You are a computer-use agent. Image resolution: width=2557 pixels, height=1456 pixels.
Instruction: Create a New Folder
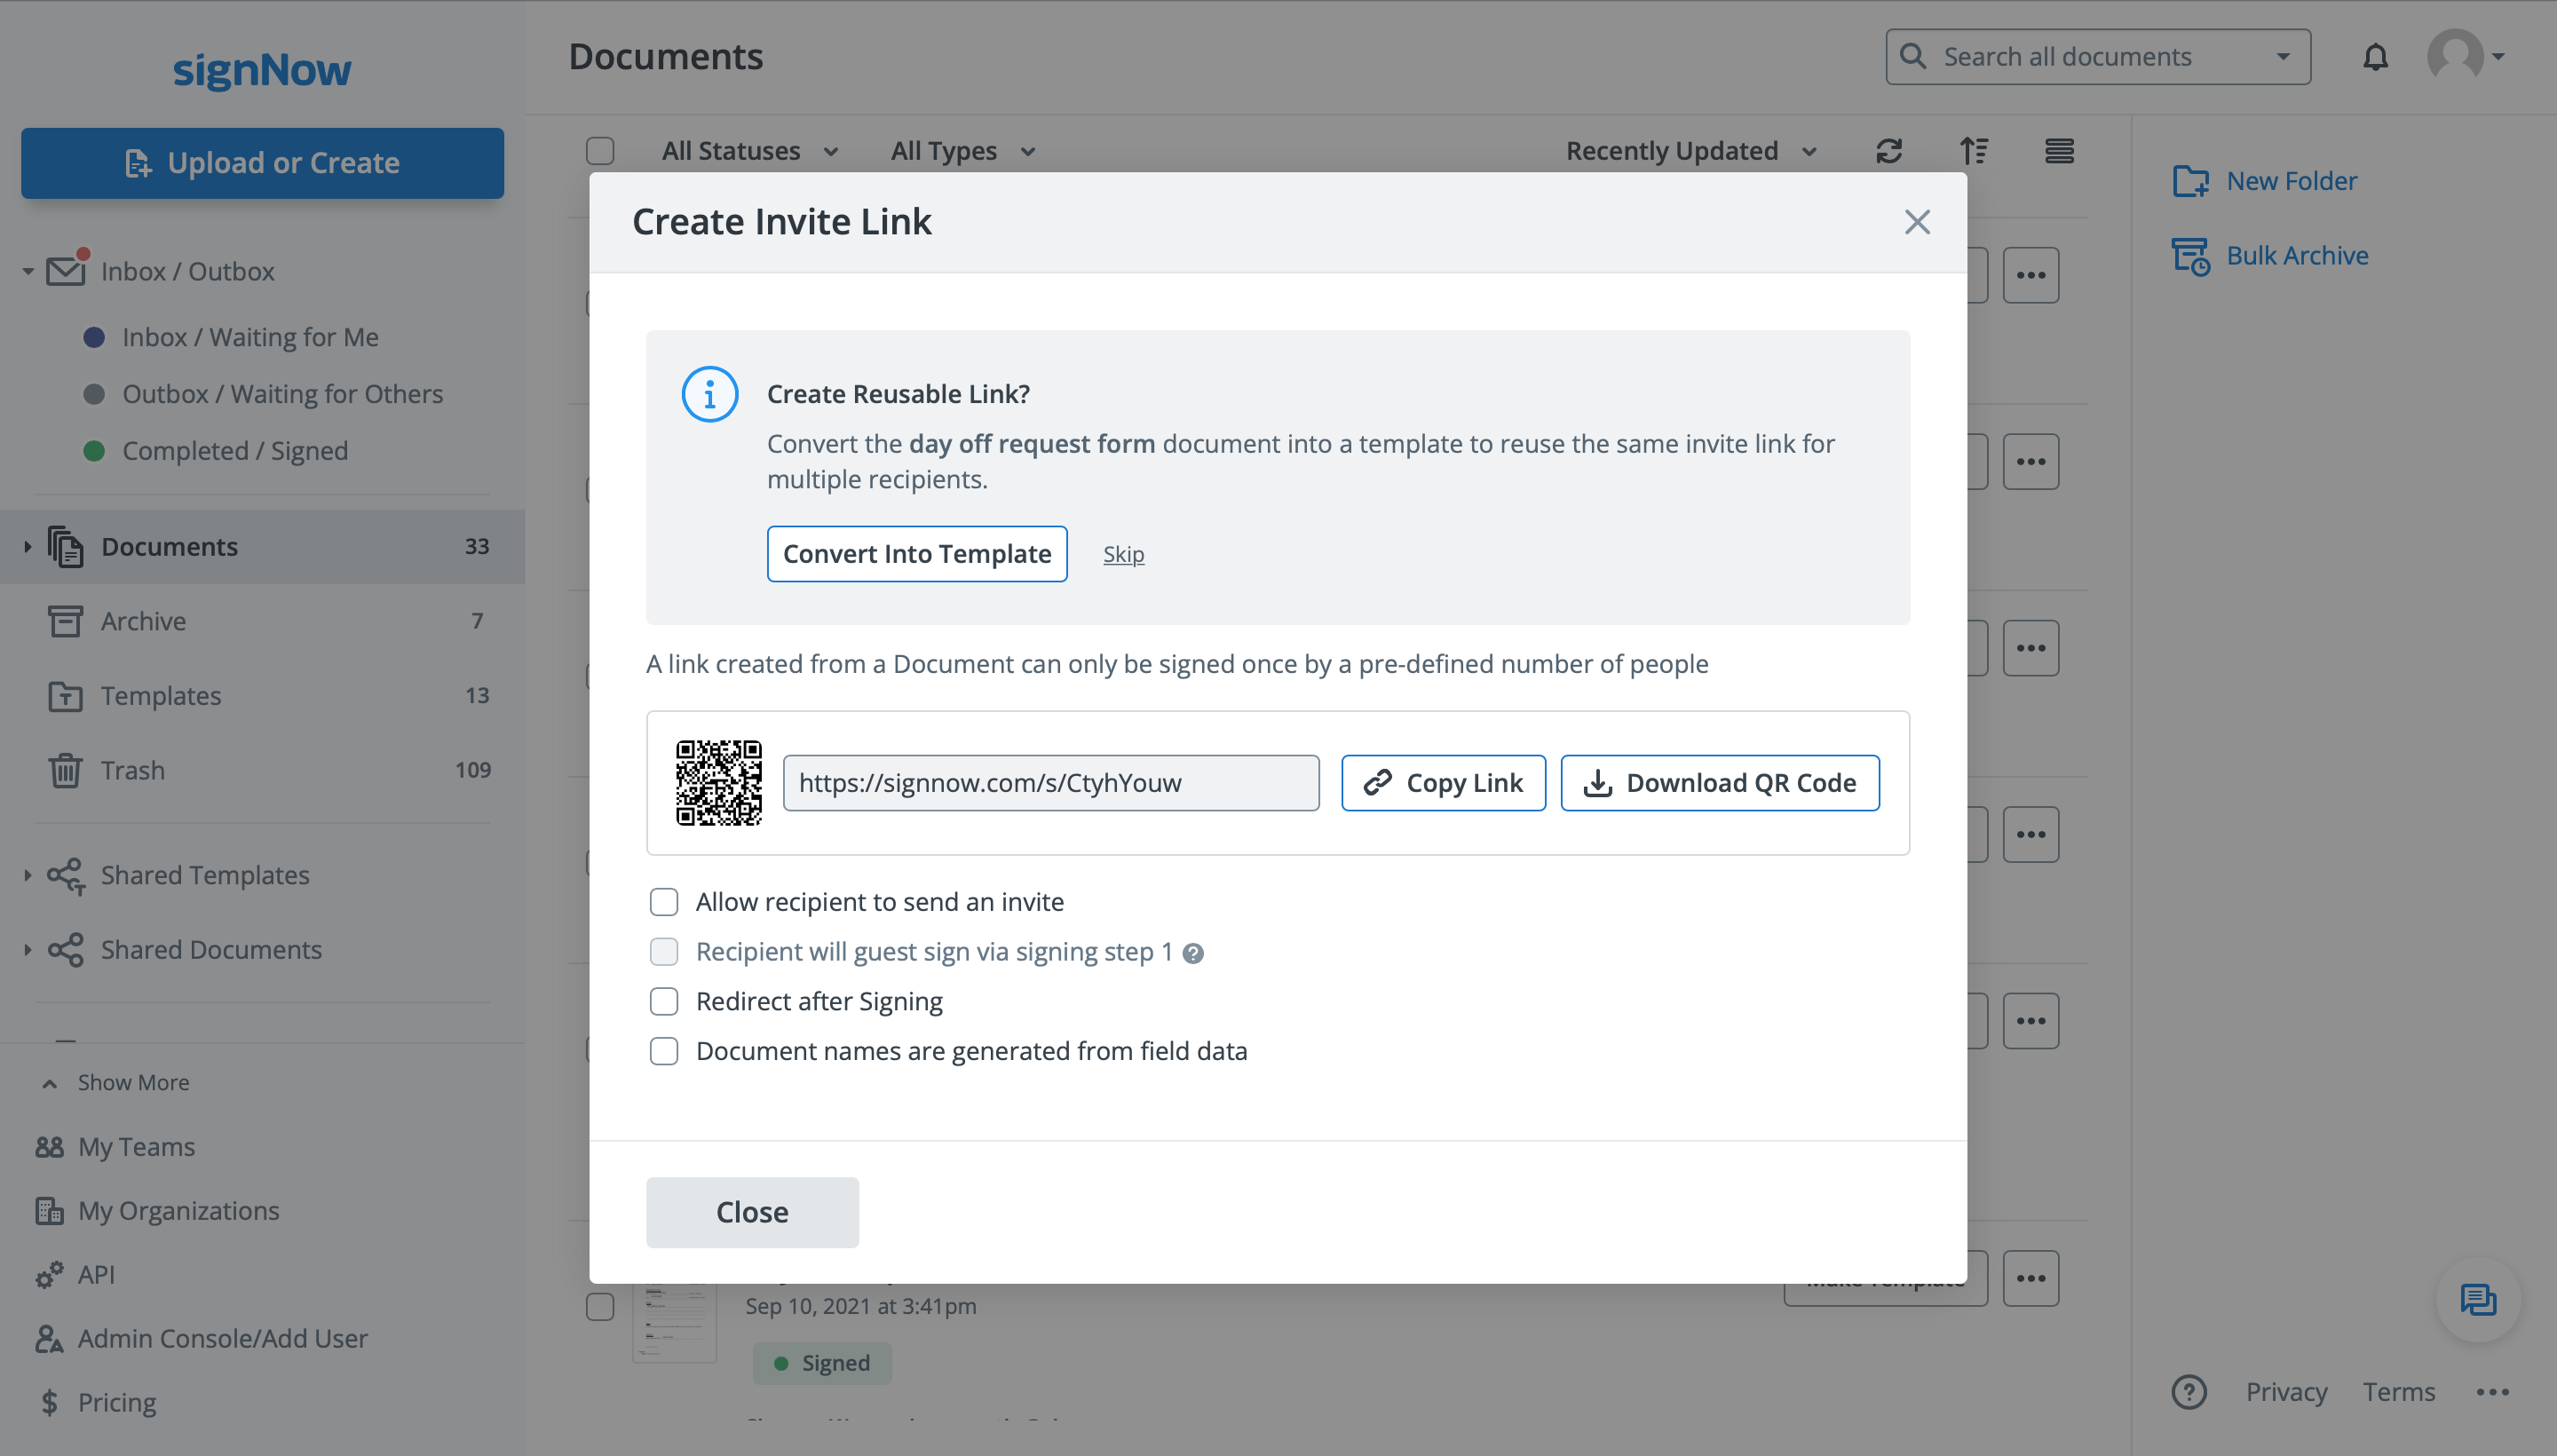click(2290, 180)
